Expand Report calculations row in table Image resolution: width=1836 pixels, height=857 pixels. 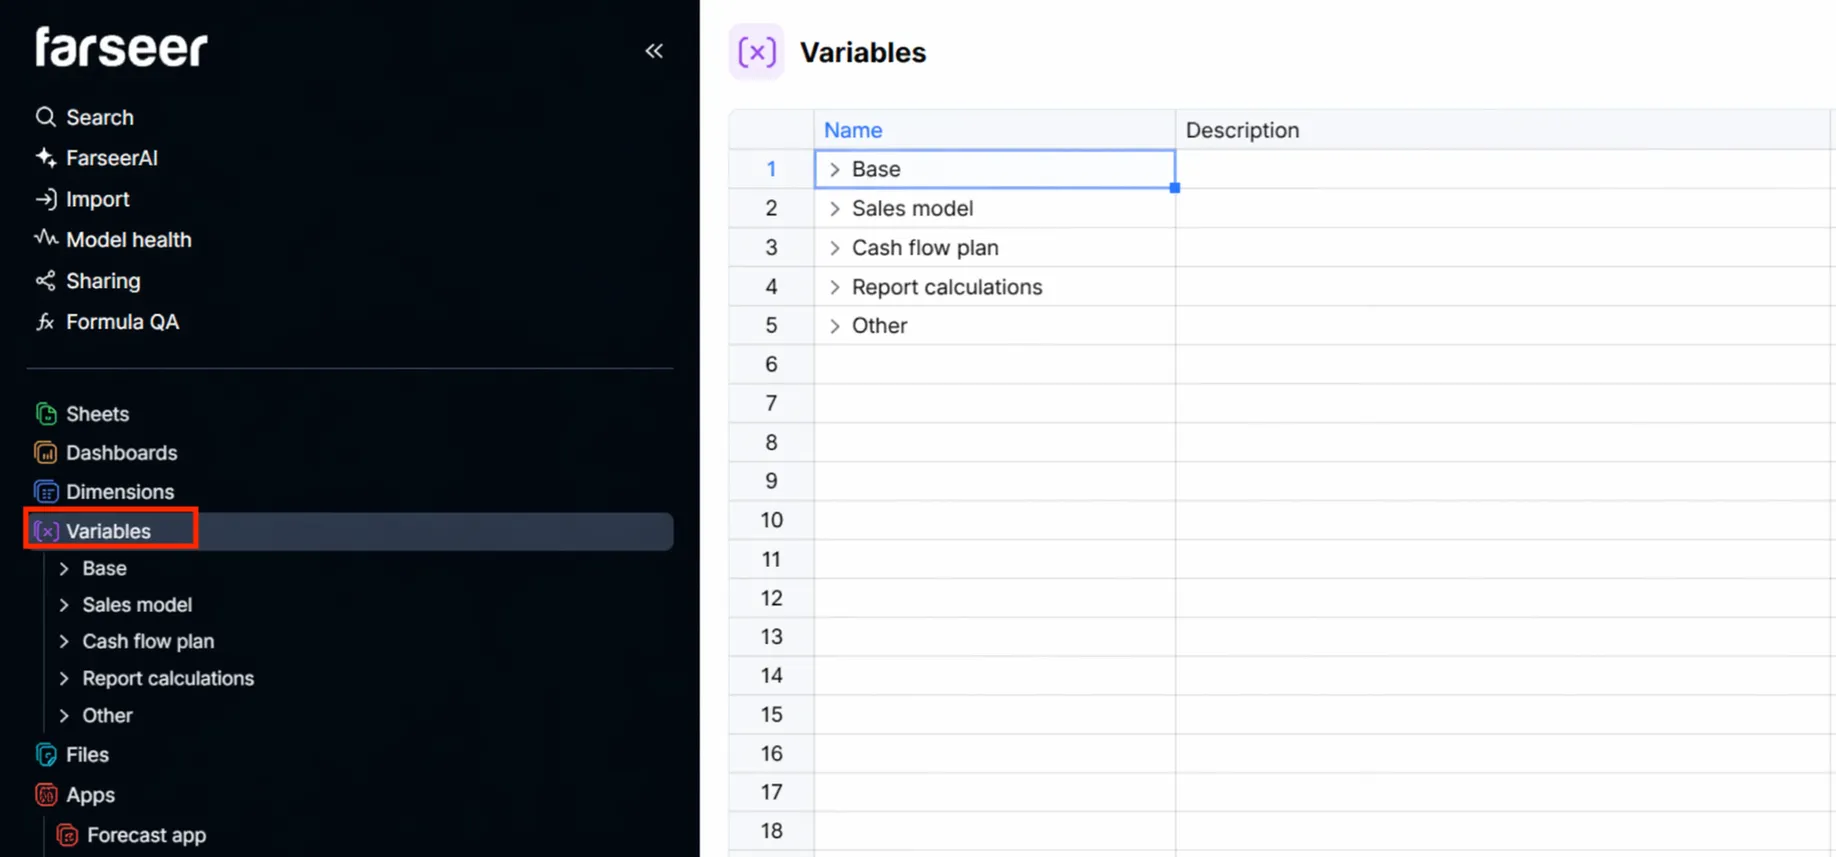(x=834, y=287)
